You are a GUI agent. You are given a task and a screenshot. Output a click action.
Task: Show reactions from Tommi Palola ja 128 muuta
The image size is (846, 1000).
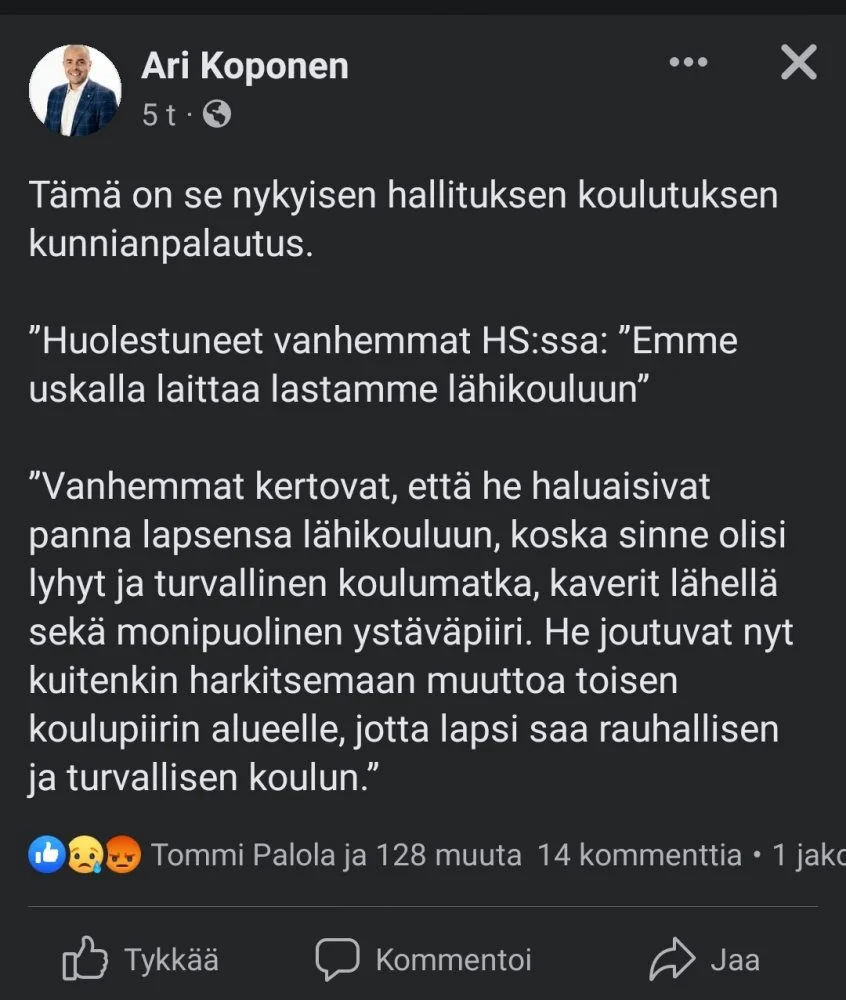(335, 855)
